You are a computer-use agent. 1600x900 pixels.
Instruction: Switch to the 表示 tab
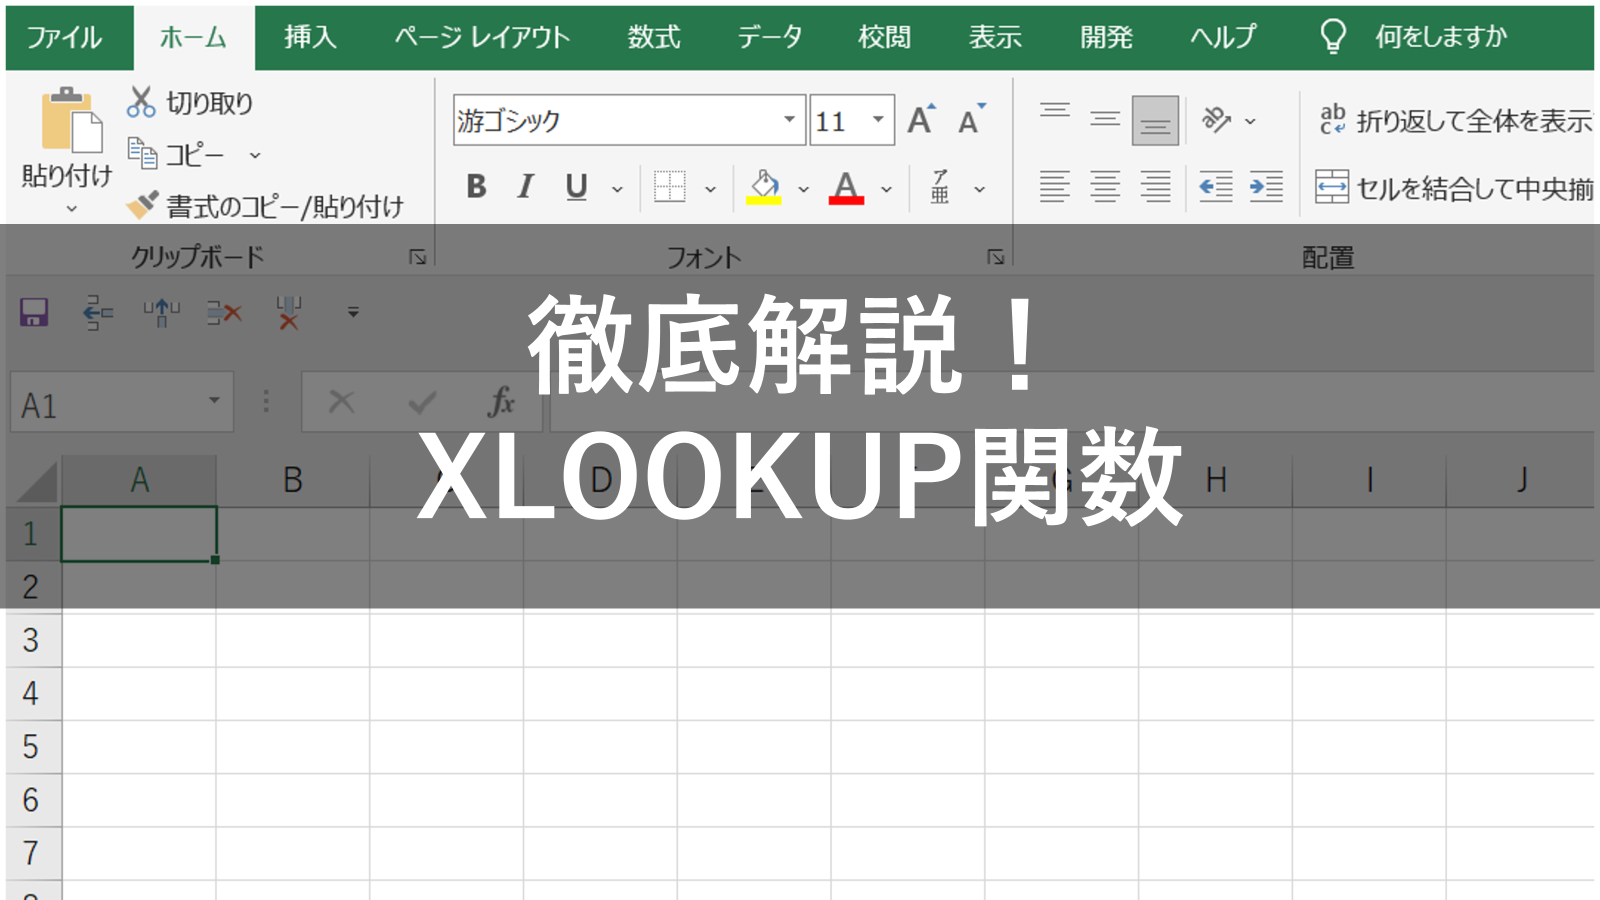(x=995, y=37)
